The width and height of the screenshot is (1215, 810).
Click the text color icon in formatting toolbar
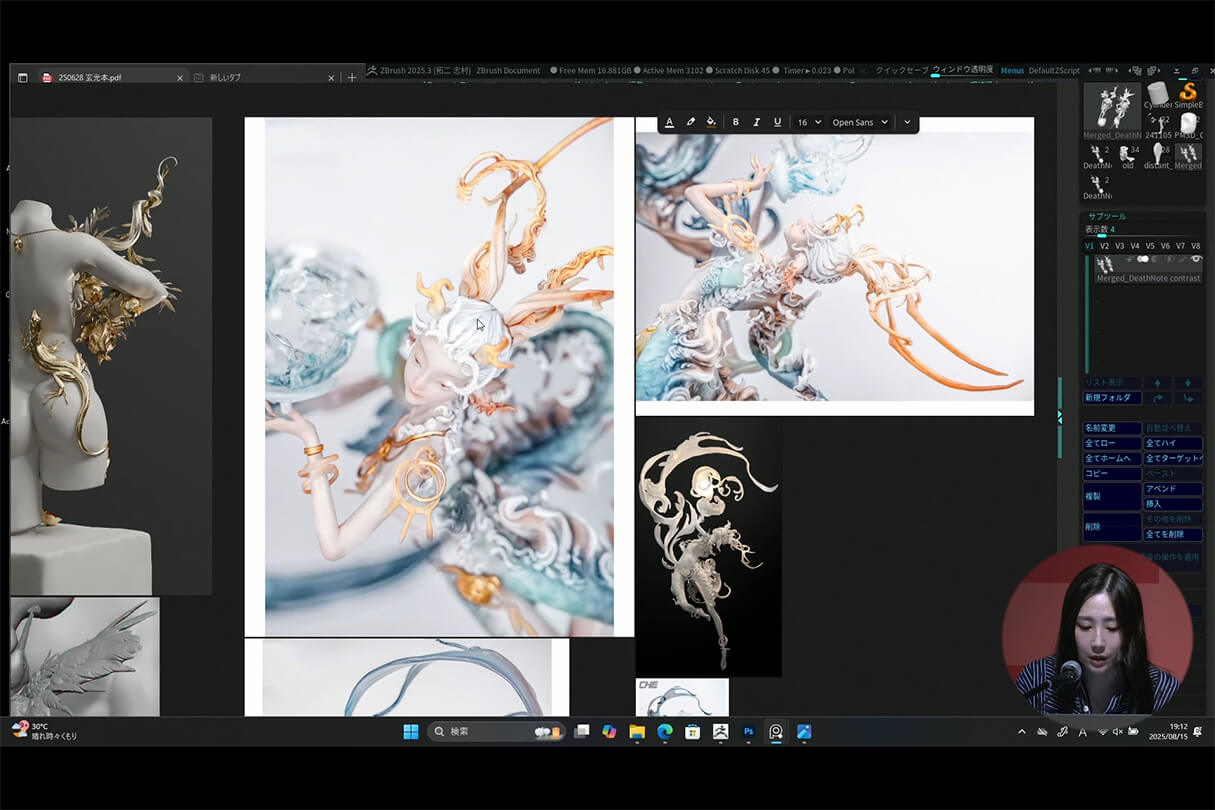pyautogui.click(x=669, y=122)
